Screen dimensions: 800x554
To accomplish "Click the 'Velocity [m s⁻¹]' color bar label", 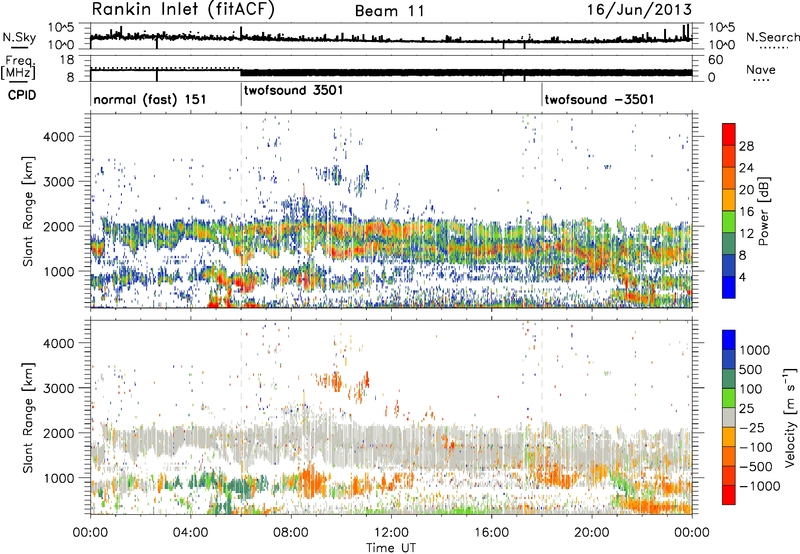I will tap(790, 417).
